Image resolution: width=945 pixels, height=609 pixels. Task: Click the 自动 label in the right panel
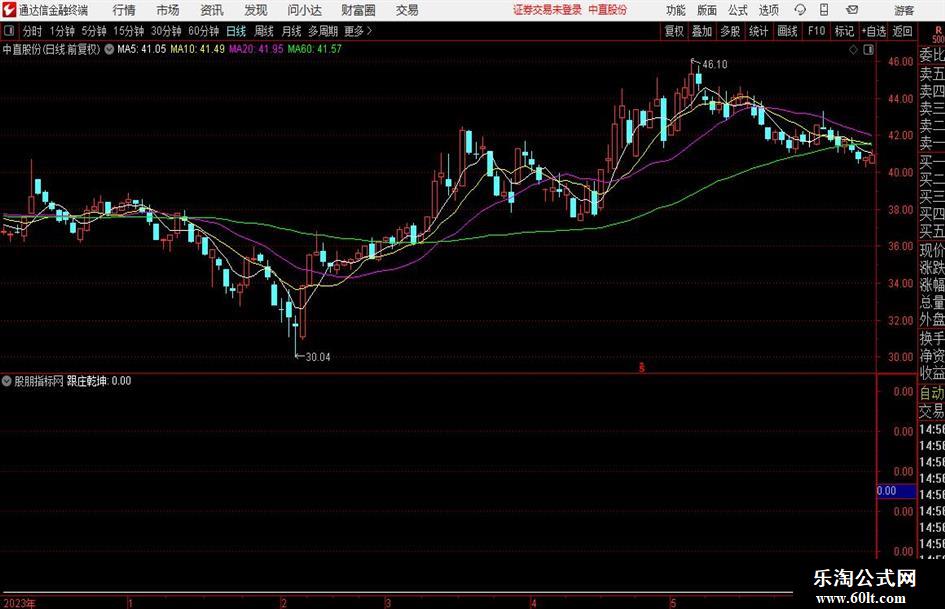pyautogui.click(x=932, y=393)
